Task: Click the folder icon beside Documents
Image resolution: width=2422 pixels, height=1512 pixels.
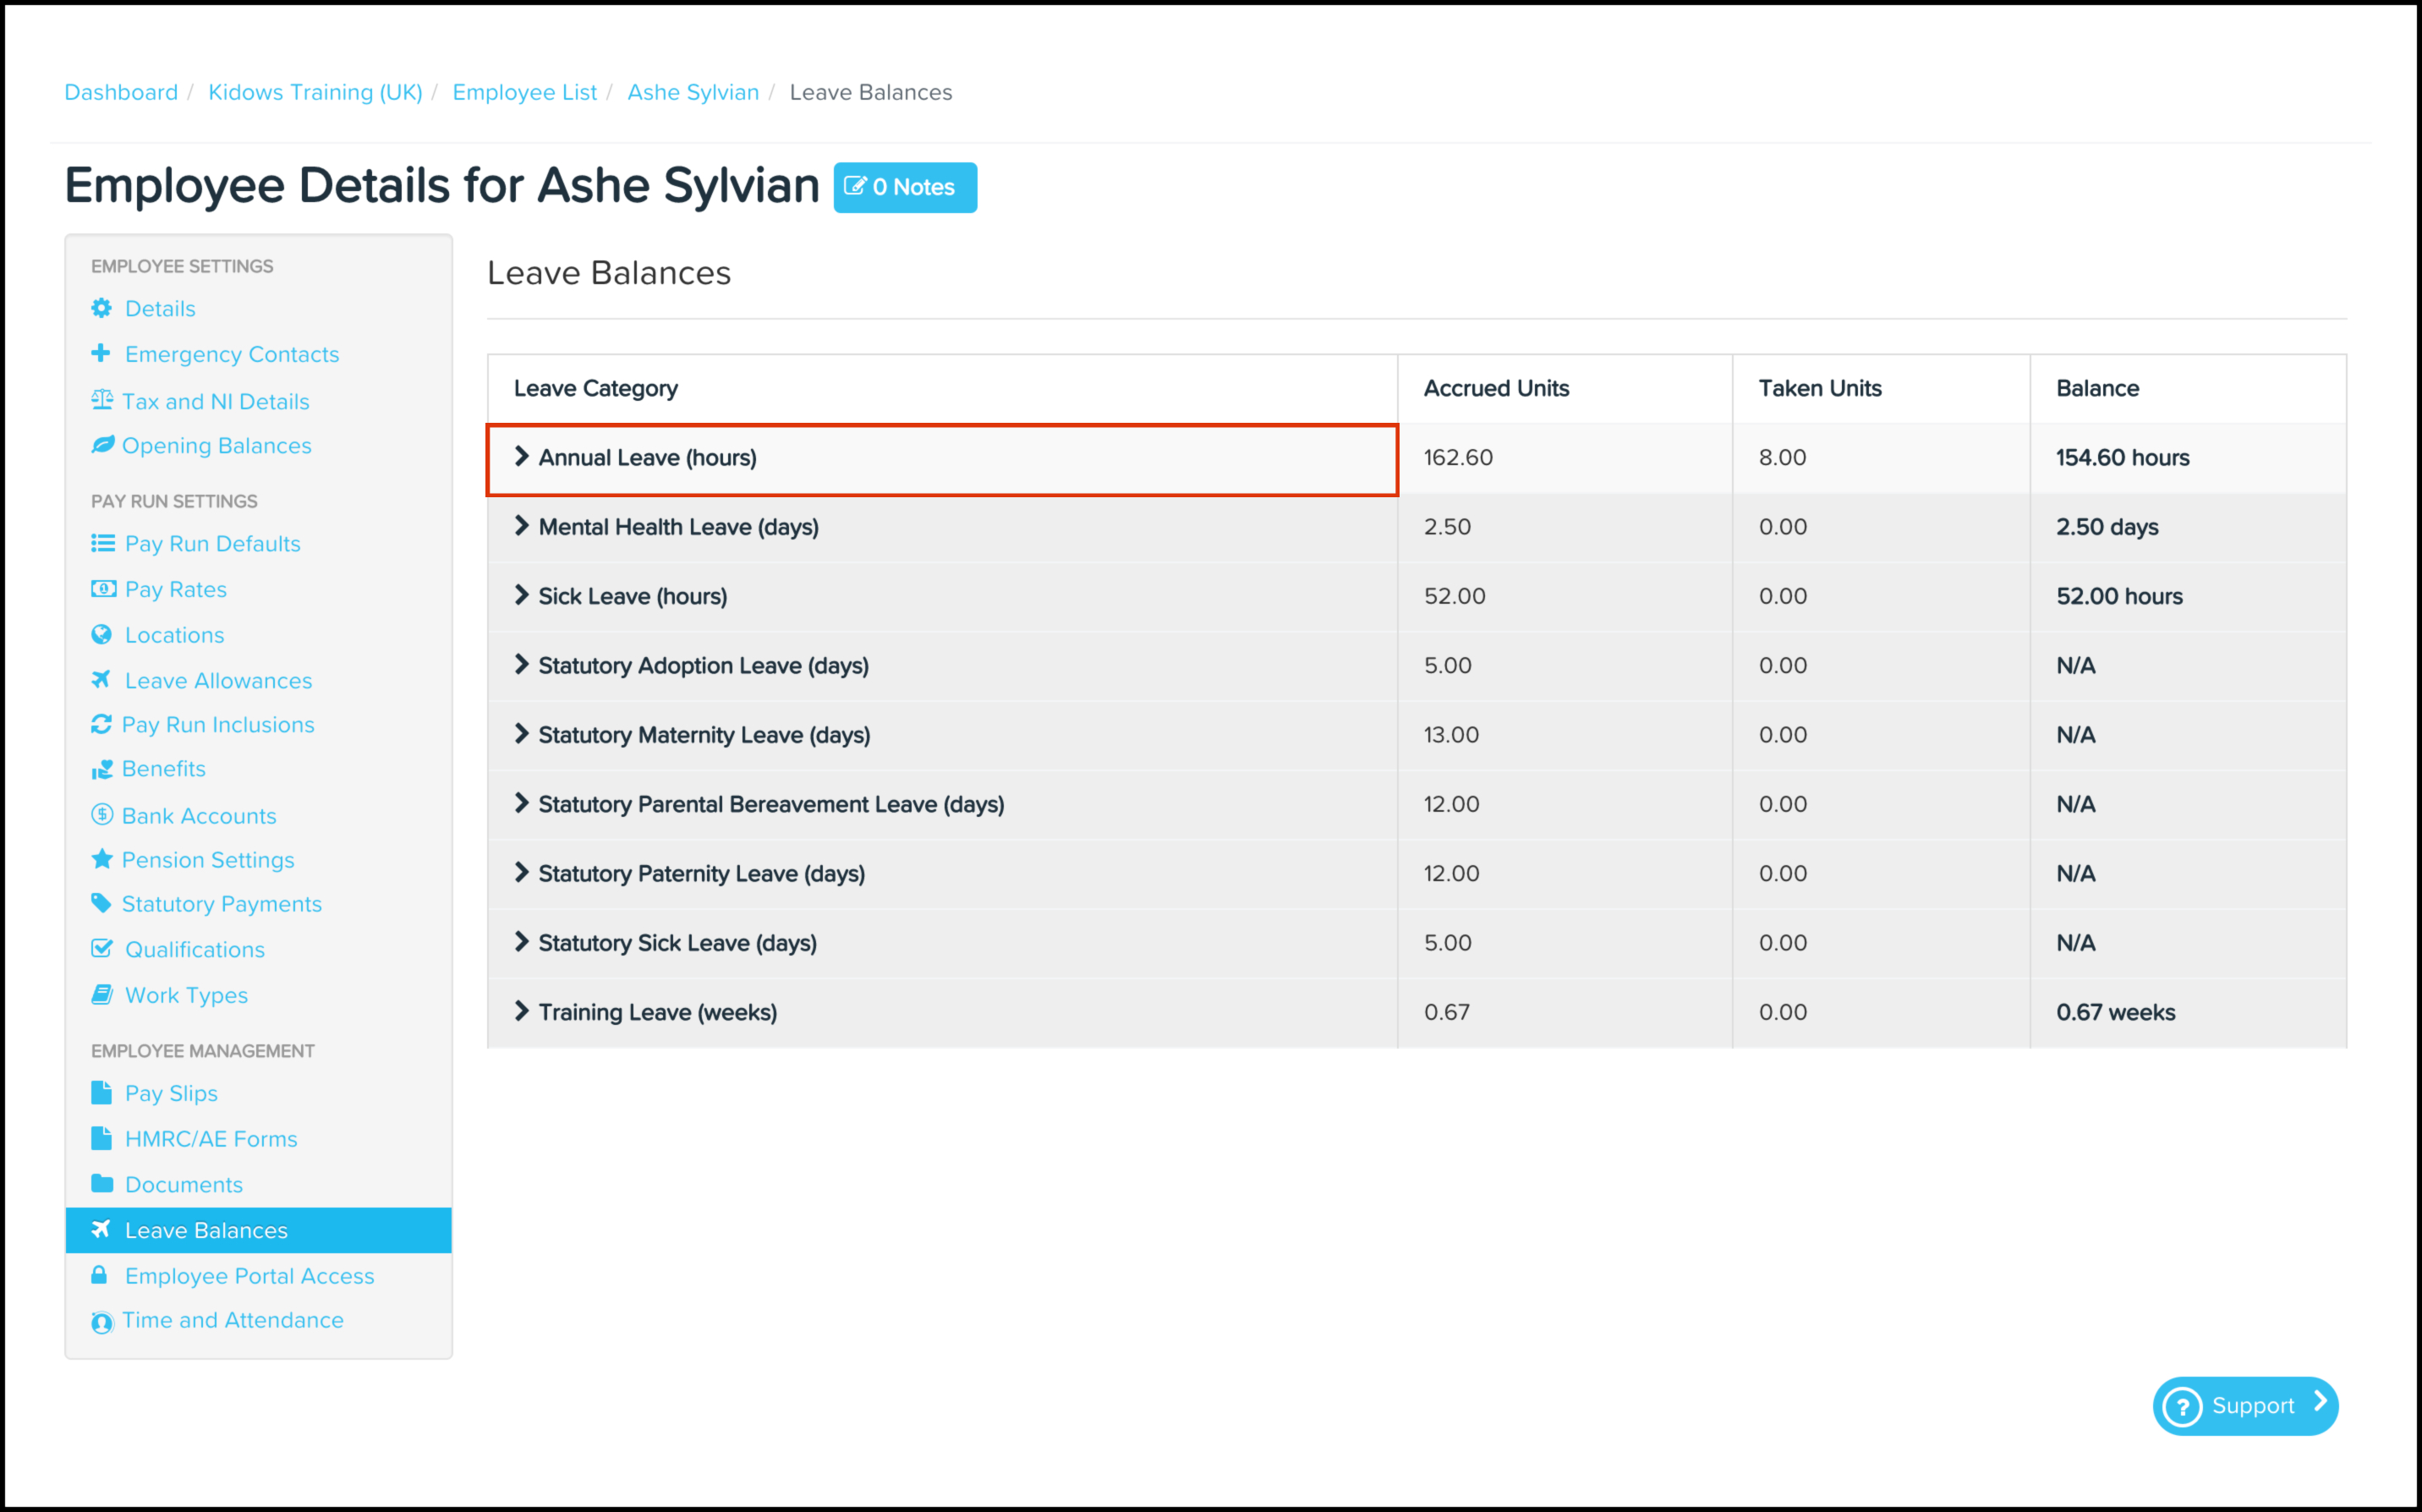Action: pyautogui.click(x=101, y=1184)
